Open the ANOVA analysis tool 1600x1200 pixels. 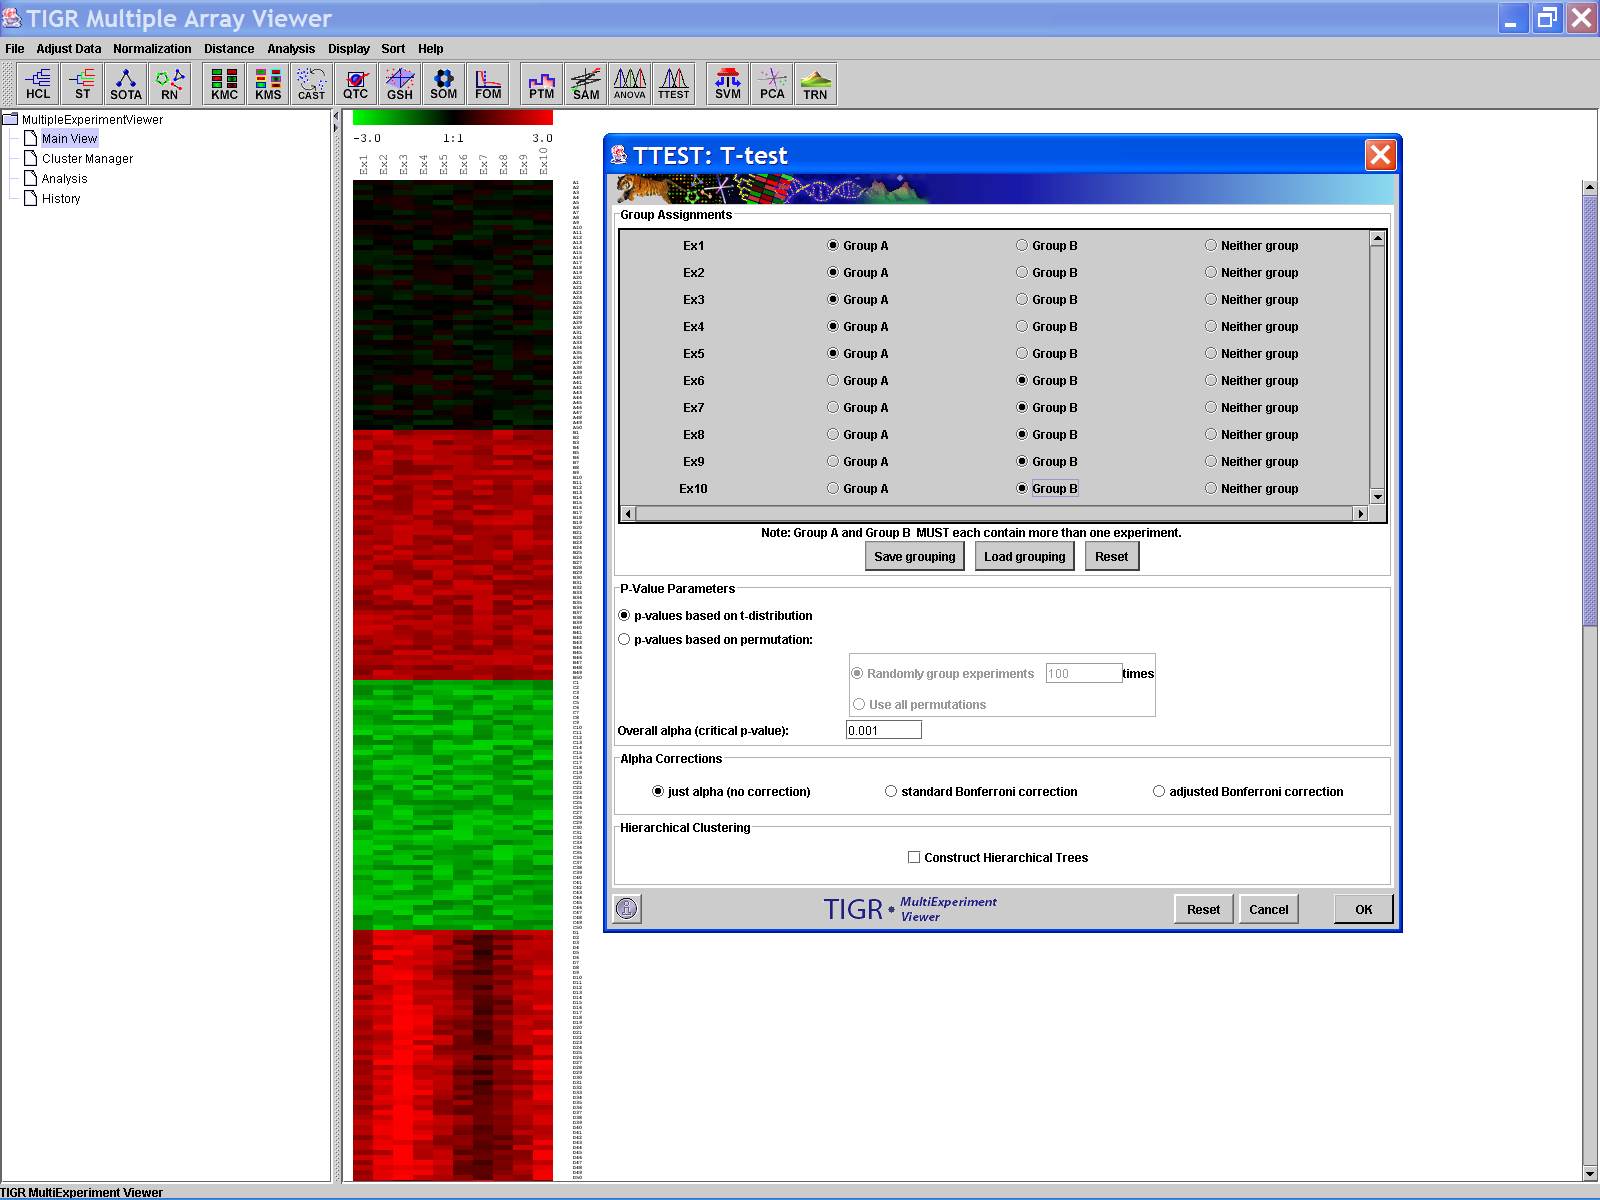click(630, 84)
